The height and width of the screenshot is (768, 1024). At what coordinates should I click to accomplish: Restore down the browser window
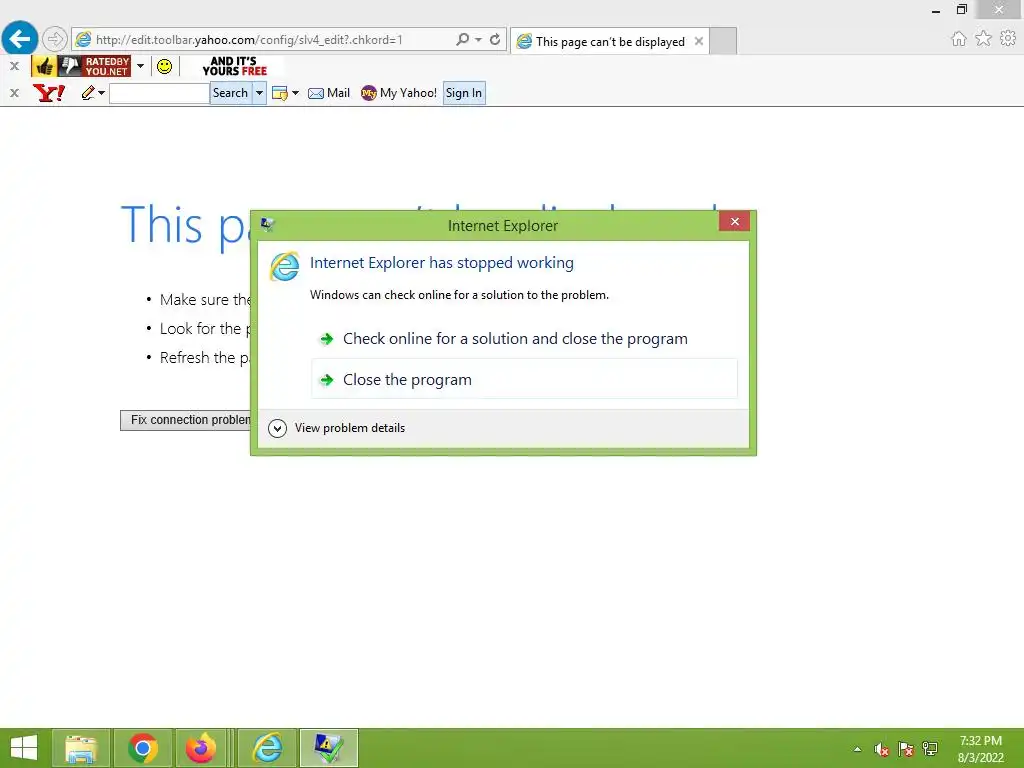961,9
